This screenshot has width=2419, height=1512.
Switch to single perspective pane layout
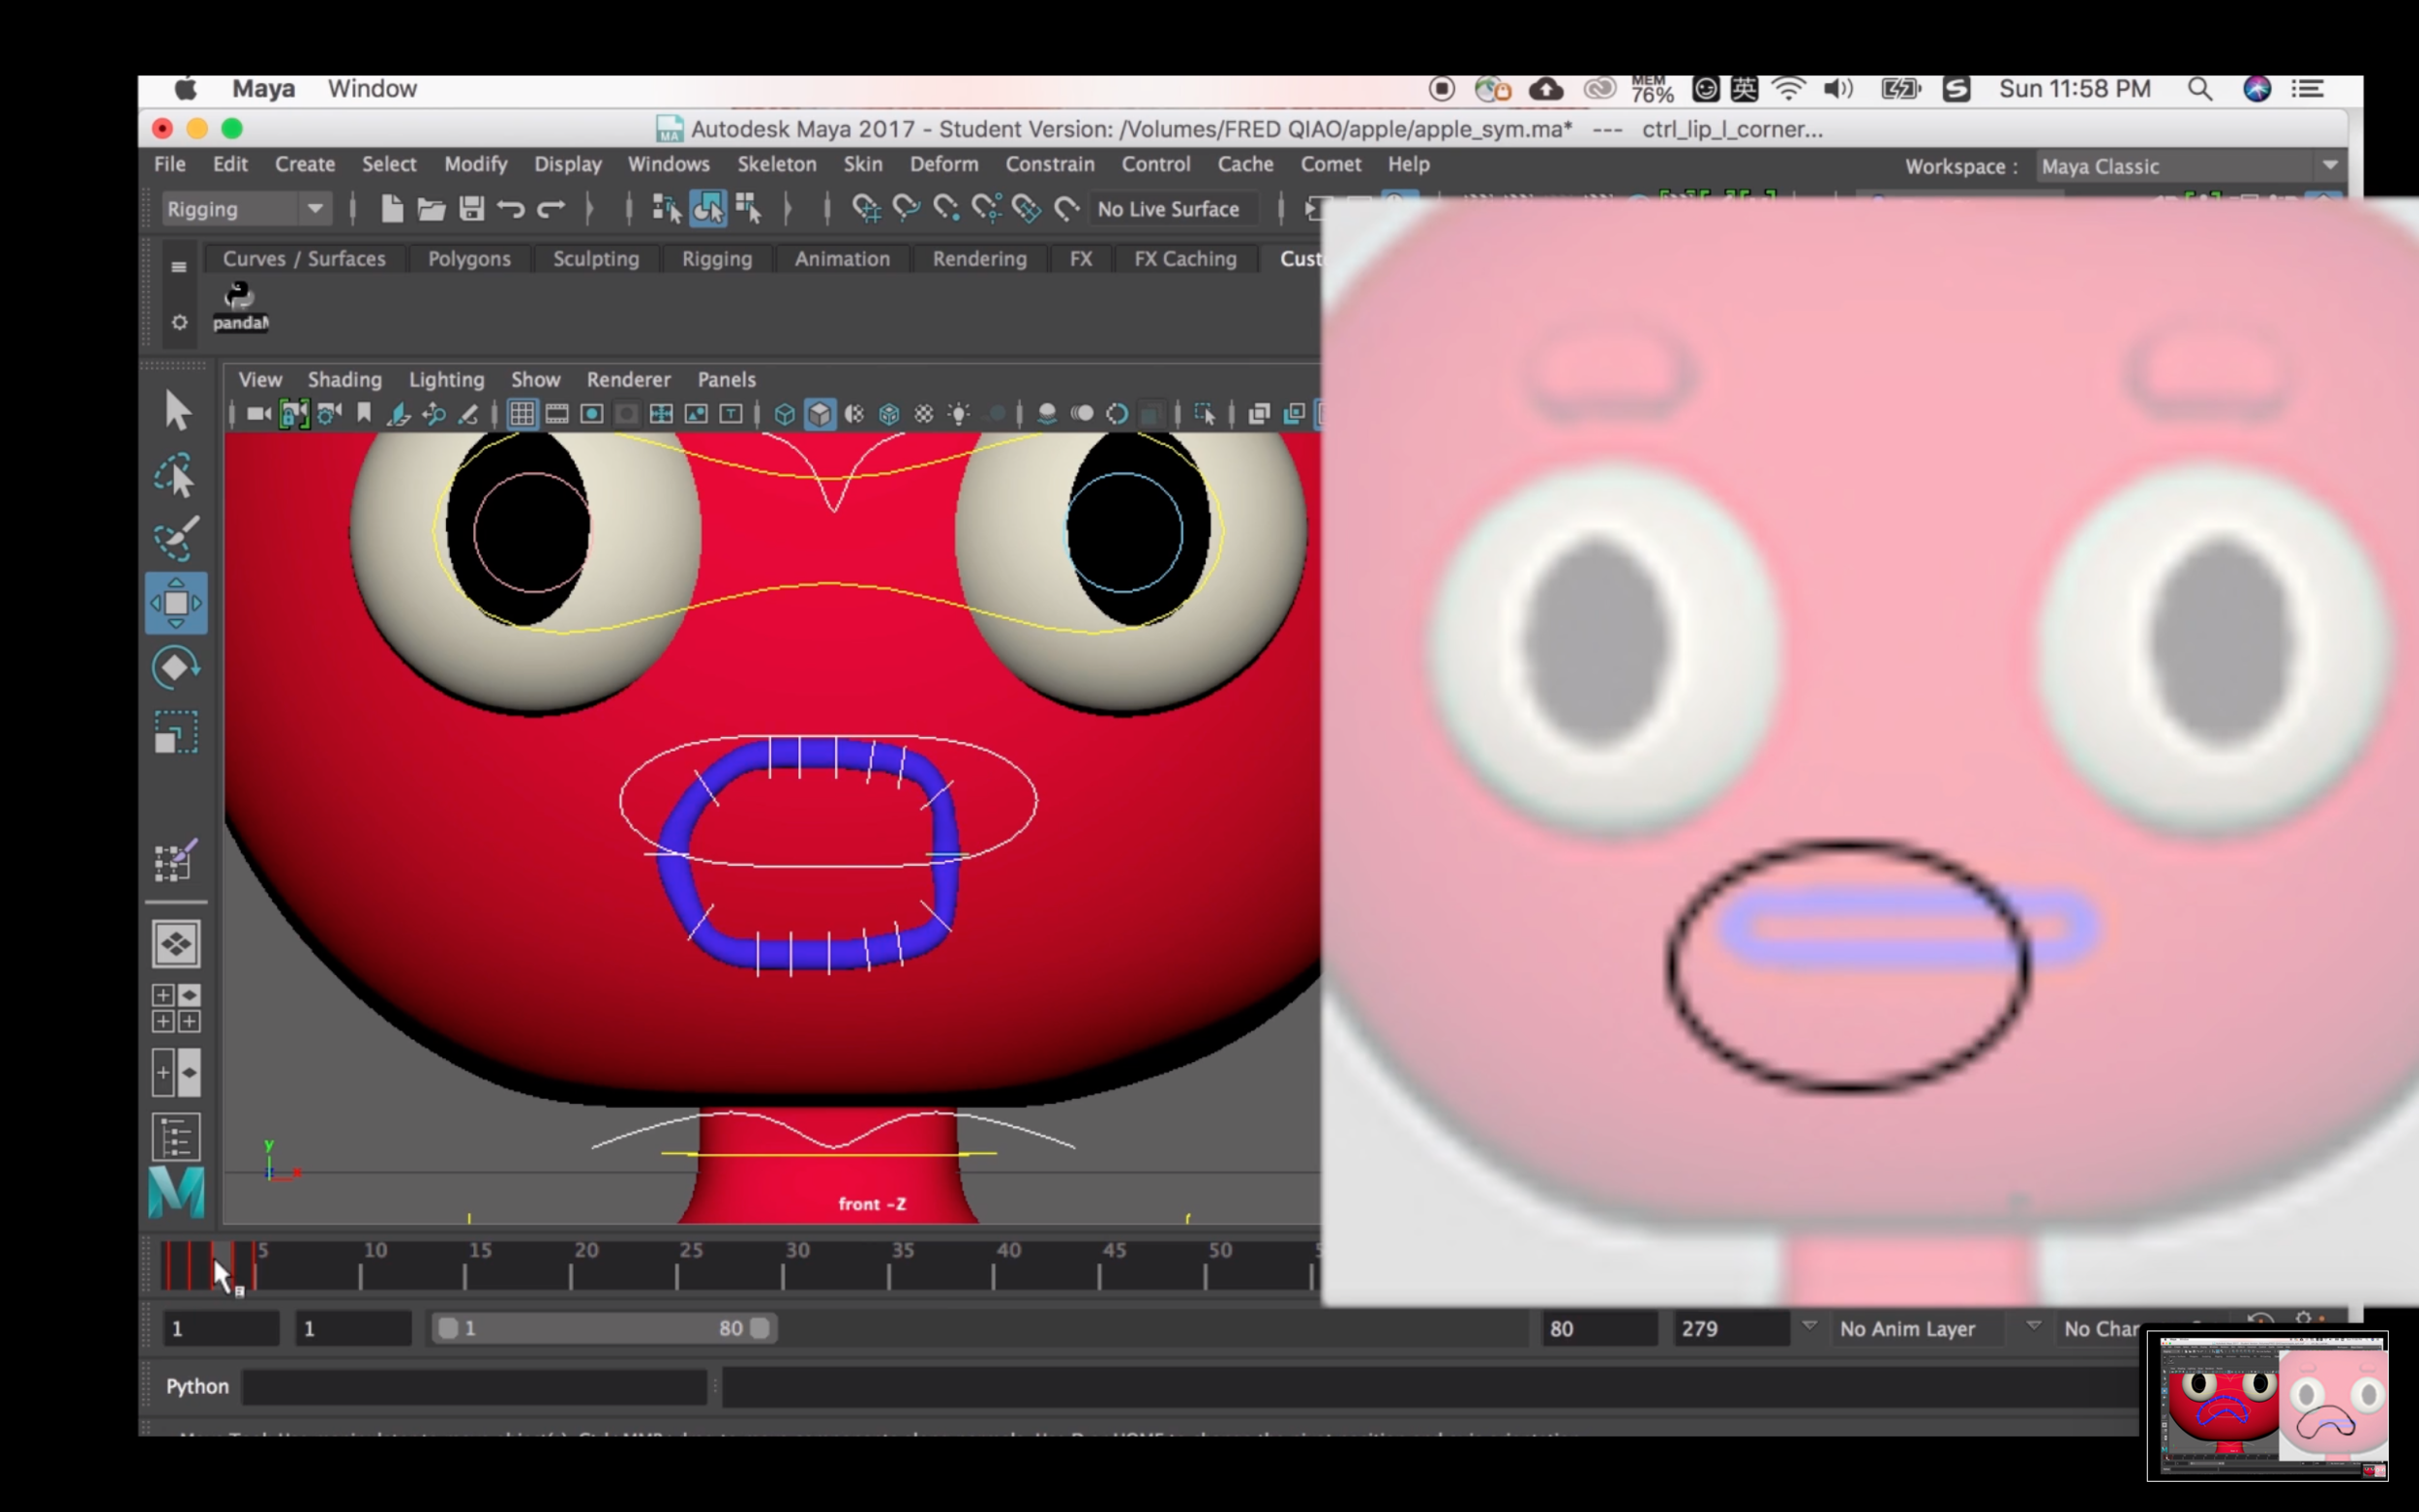[176, 944]
